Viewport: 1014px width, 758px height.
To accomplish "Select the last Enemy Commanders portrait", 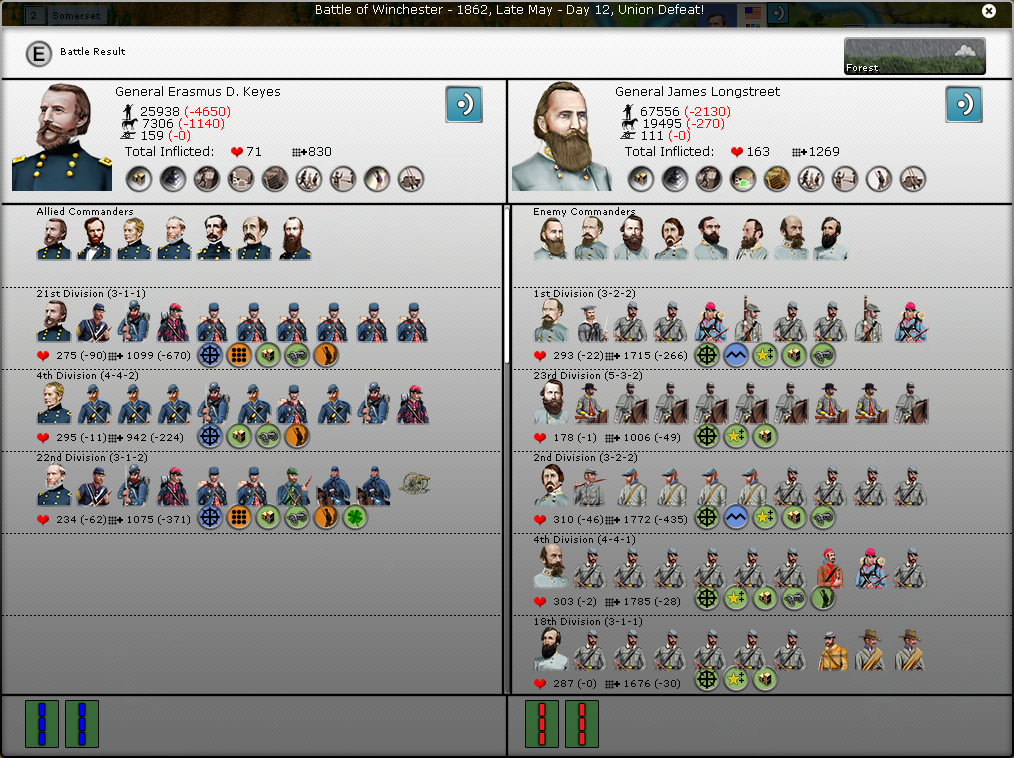I will click(830, 239).
